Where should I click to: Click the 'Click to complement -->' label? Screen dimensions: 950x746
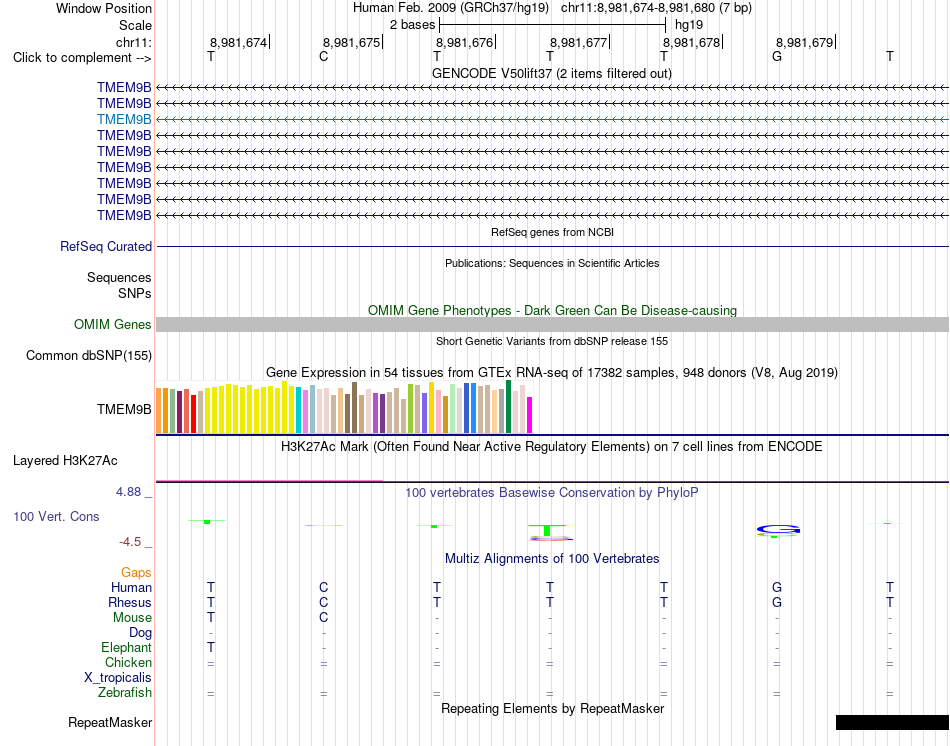[x=82, y=58]
